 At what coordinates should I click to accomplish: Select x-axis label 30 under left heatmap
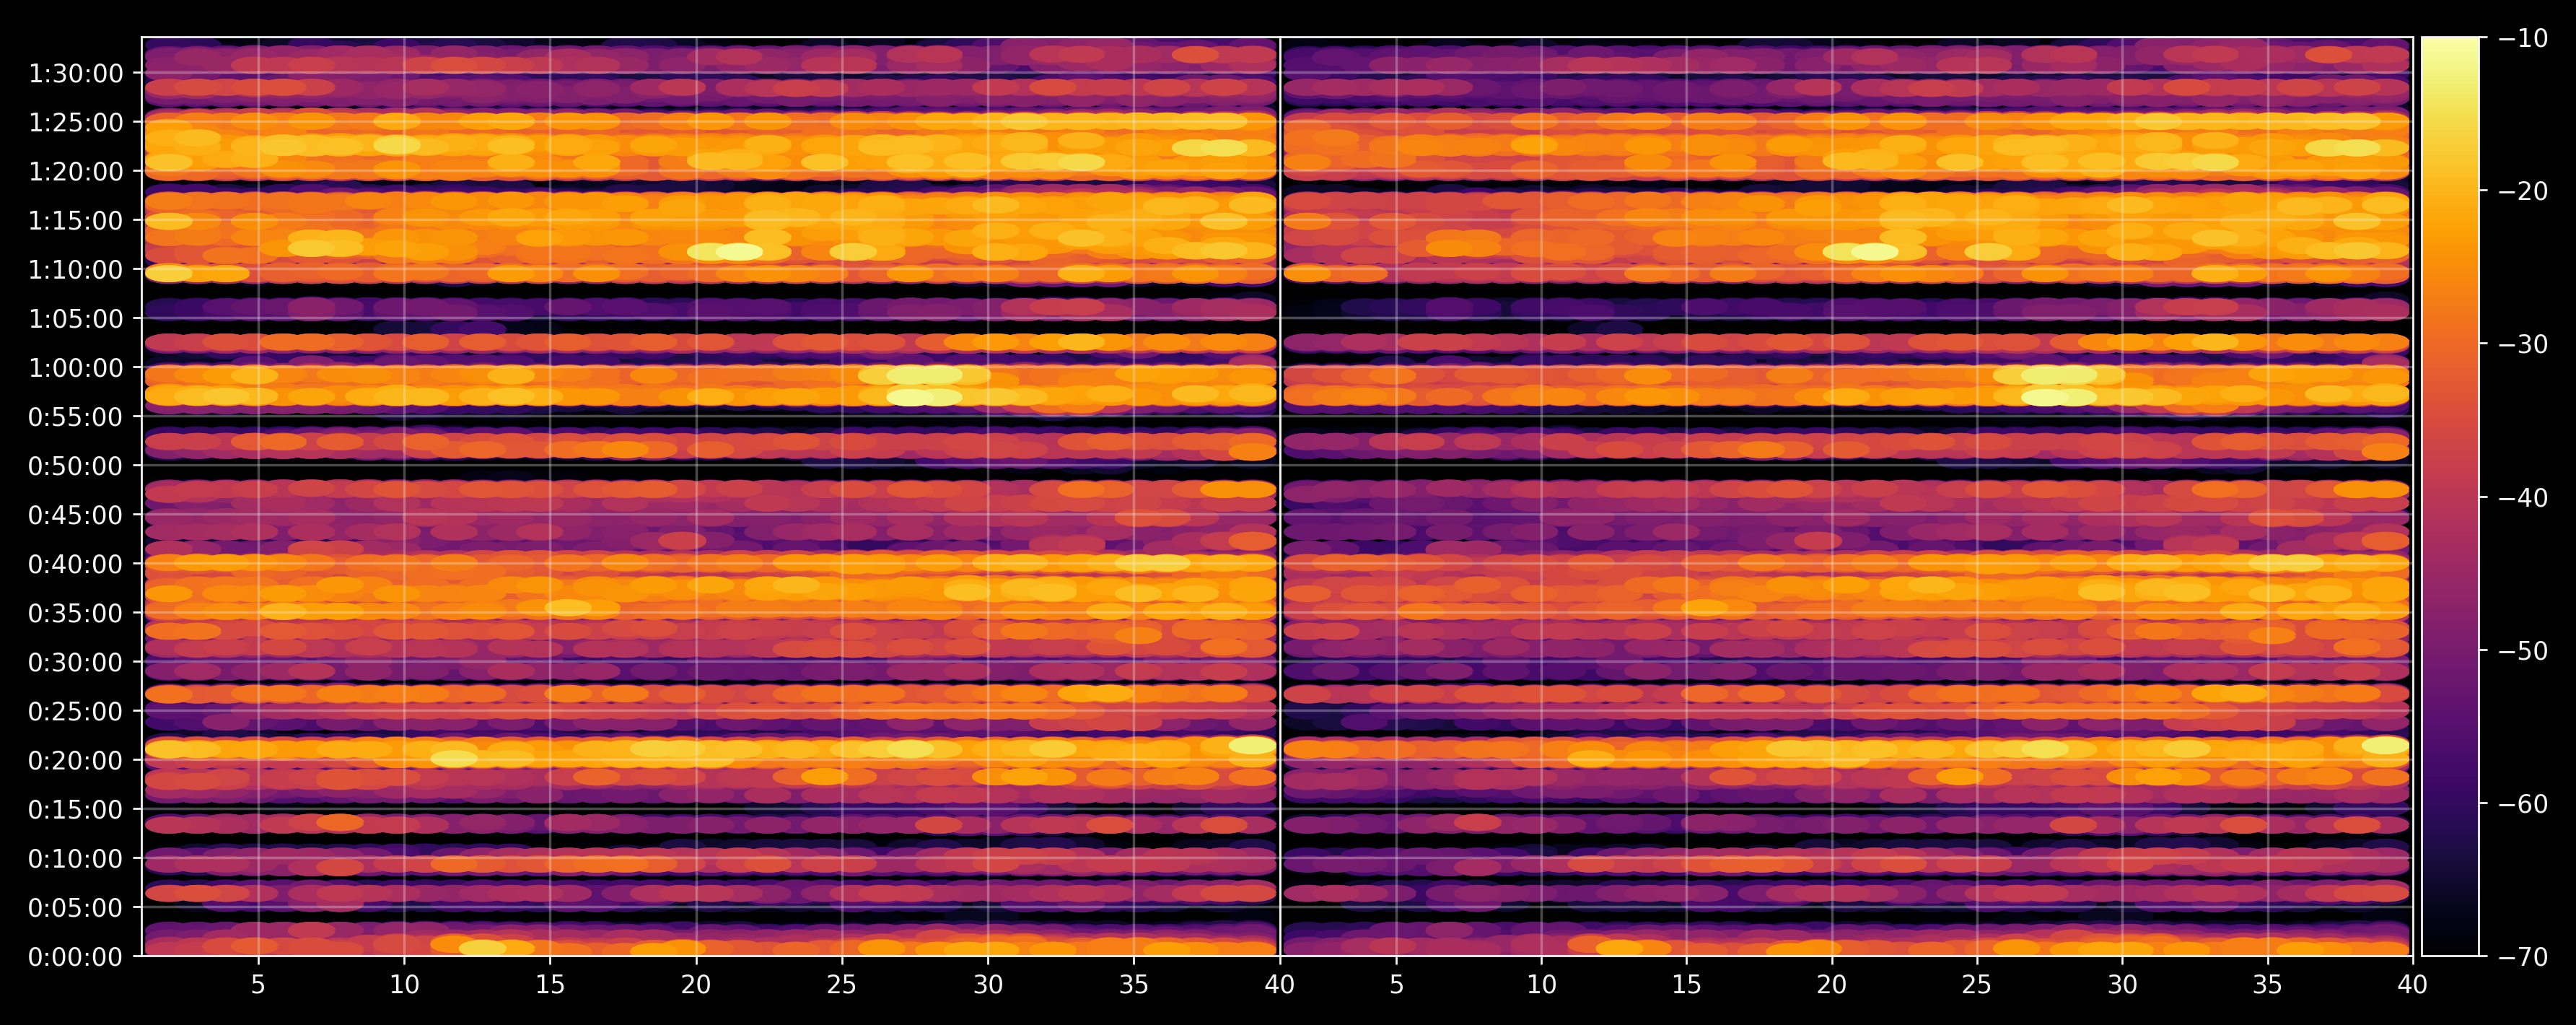pos(988,985)
